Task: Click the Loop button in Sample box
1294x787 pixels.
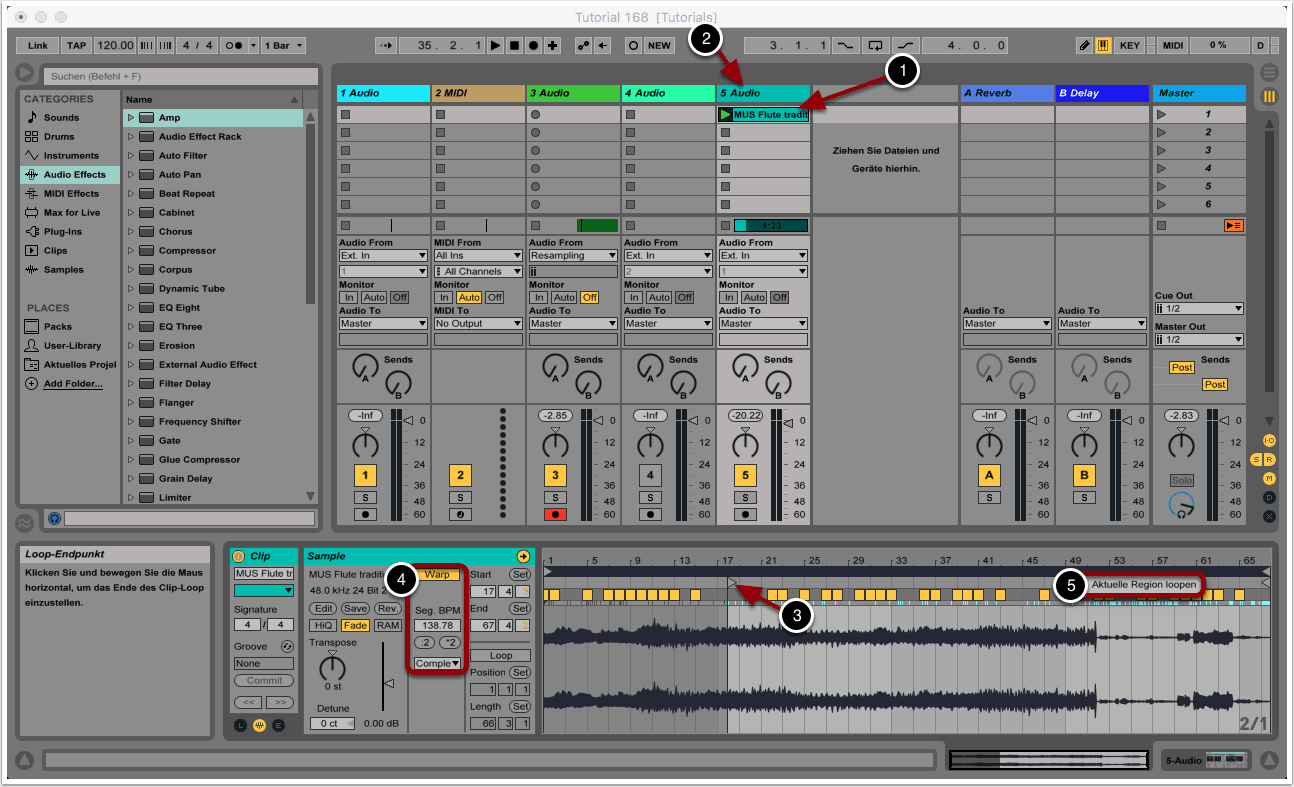Action: click(x=500, y=656)
